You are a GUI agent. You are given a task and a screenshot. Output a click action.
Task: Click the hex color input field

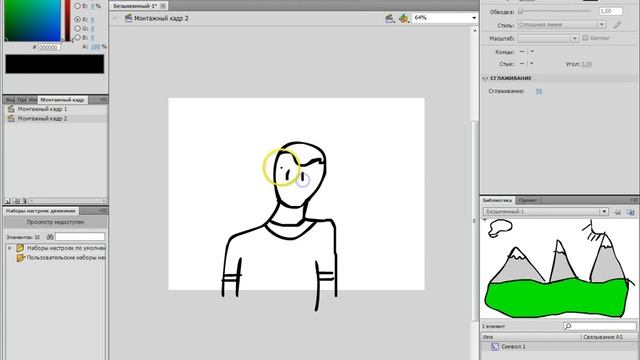point(49,47)
